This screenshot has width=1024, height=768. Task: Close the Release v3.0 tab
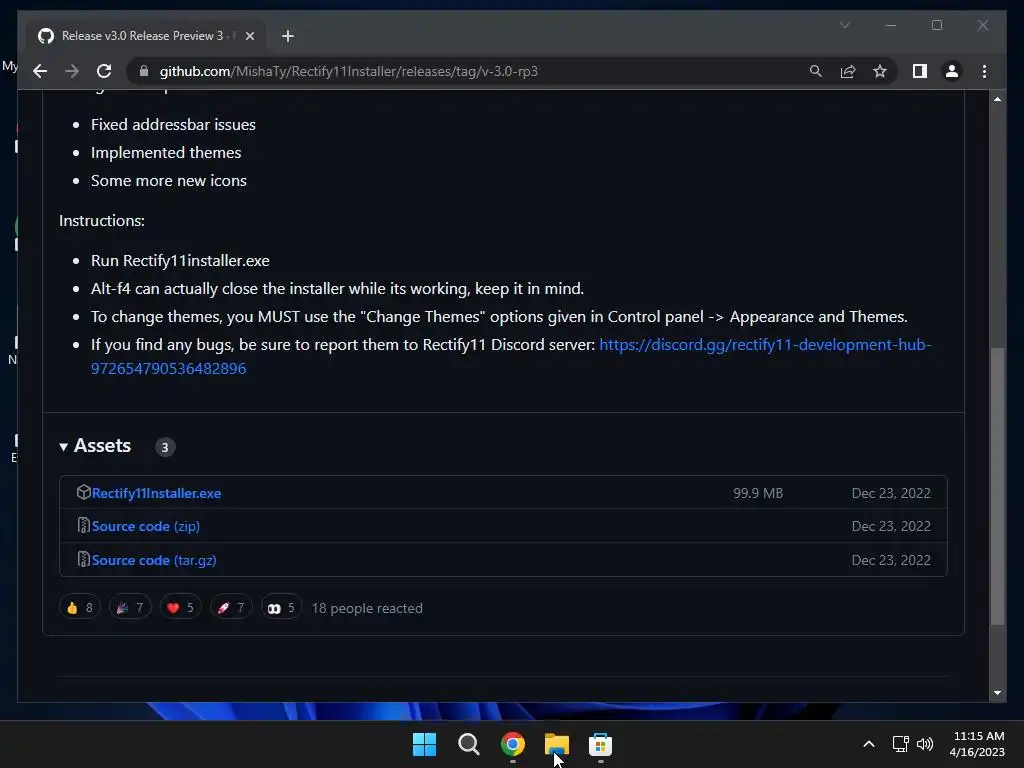[x=249, y=36]
